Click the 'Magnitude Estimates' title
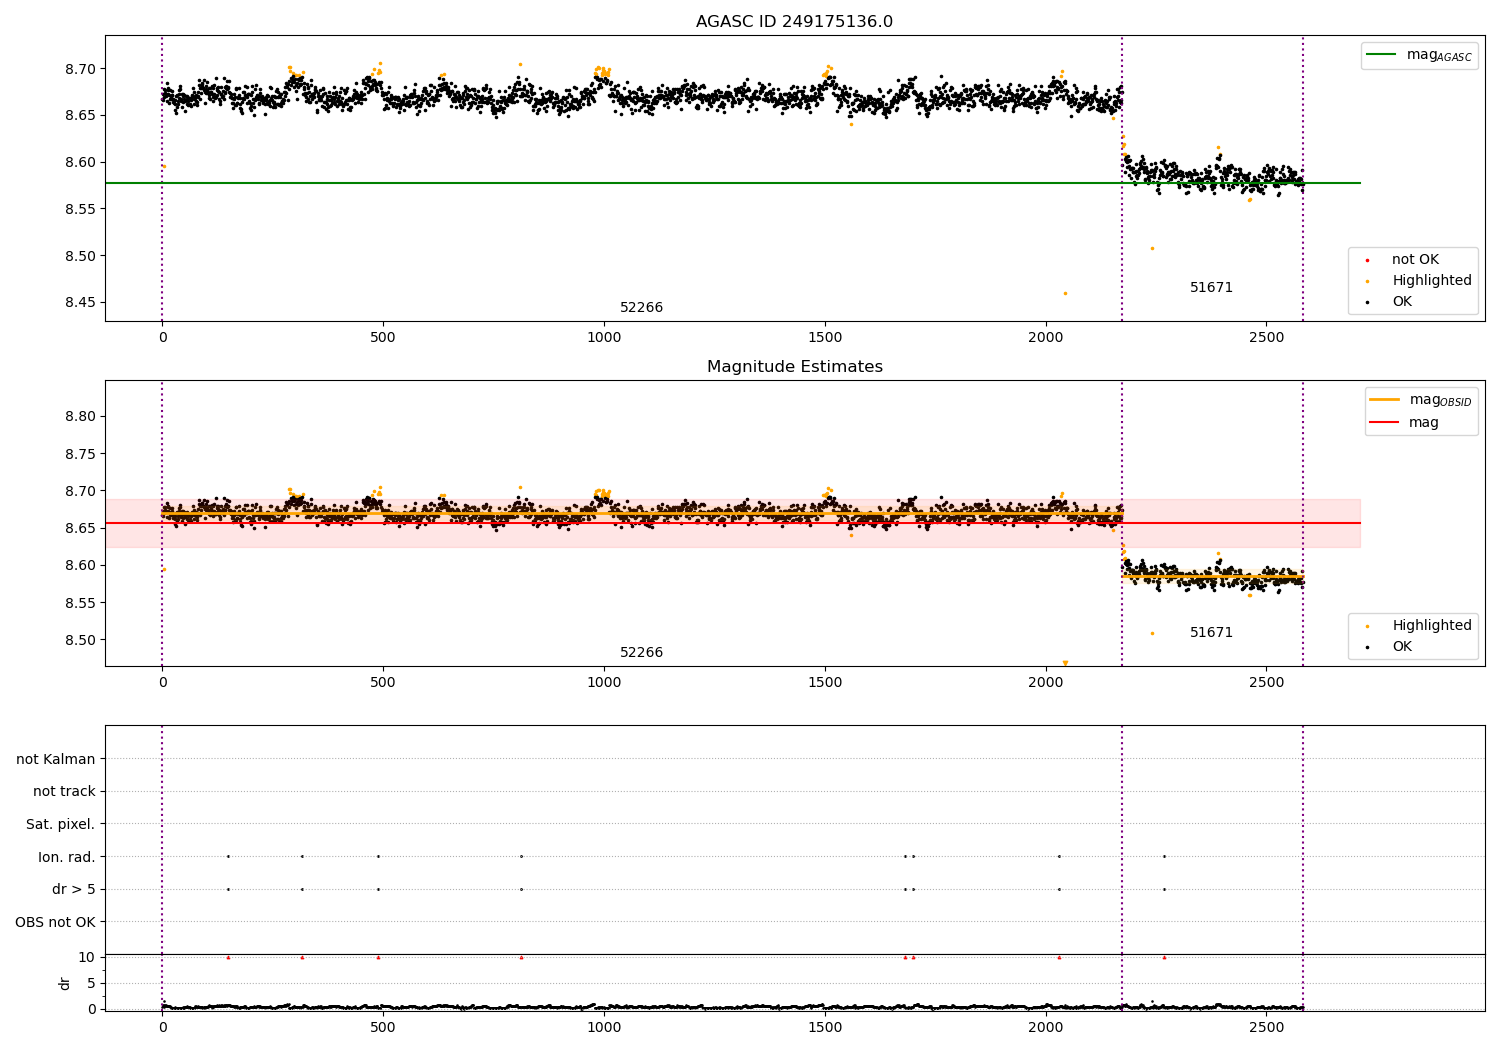 [795, 367]
